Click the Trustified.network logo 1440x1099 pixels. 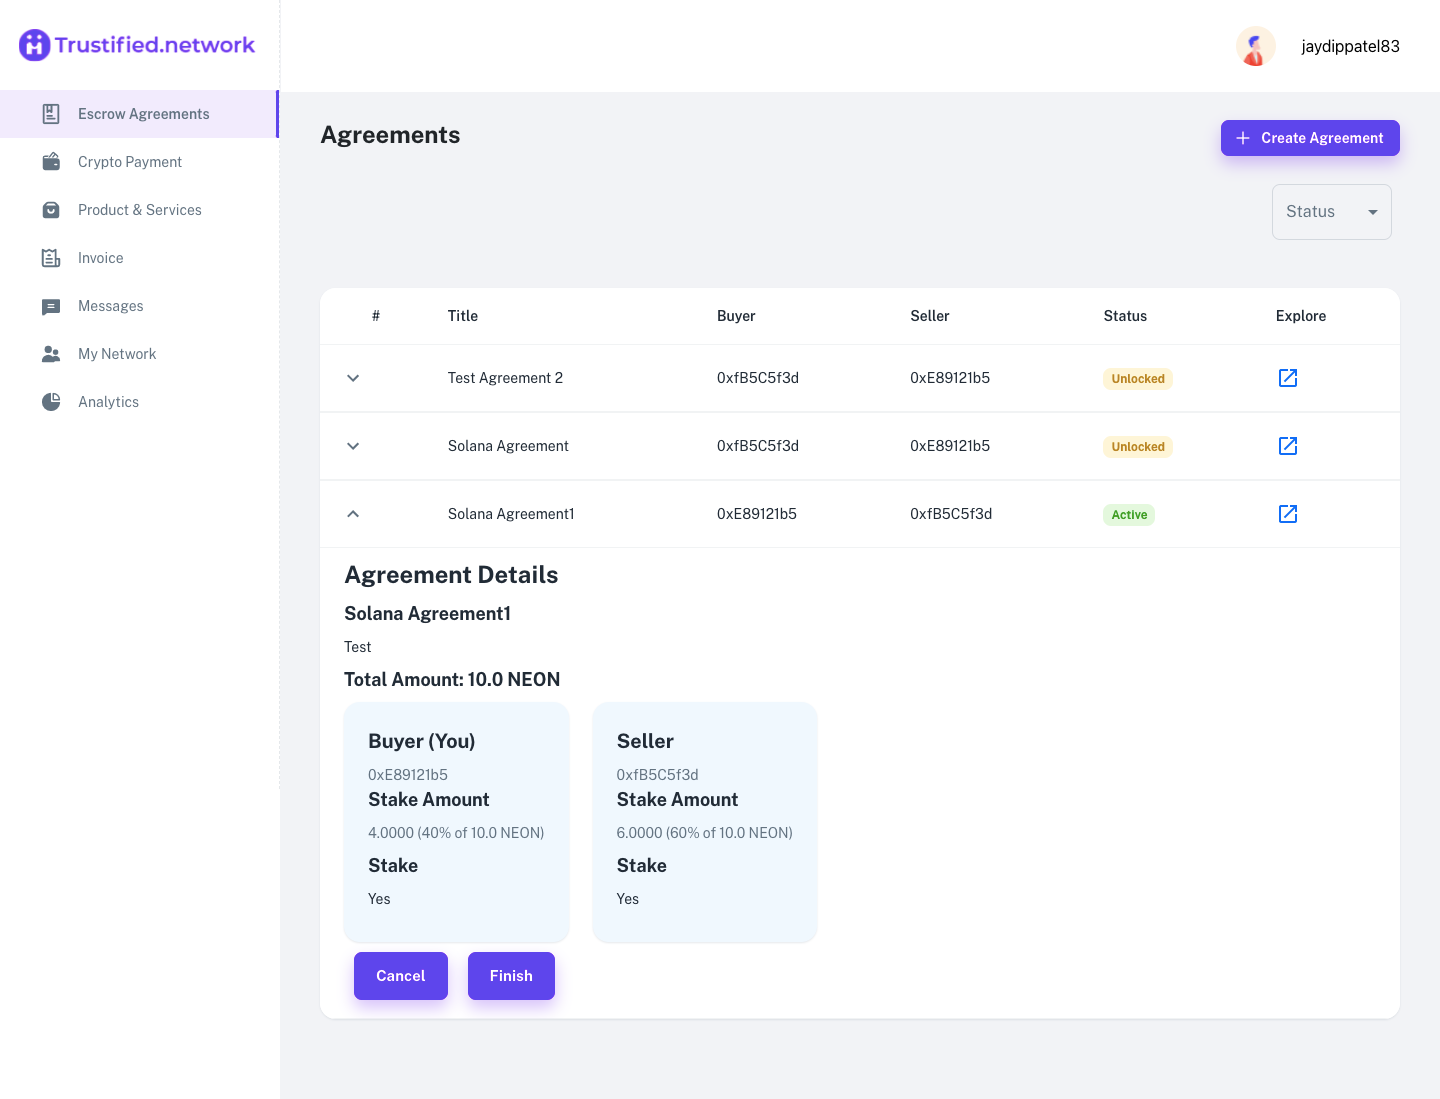tap(137, 44)
